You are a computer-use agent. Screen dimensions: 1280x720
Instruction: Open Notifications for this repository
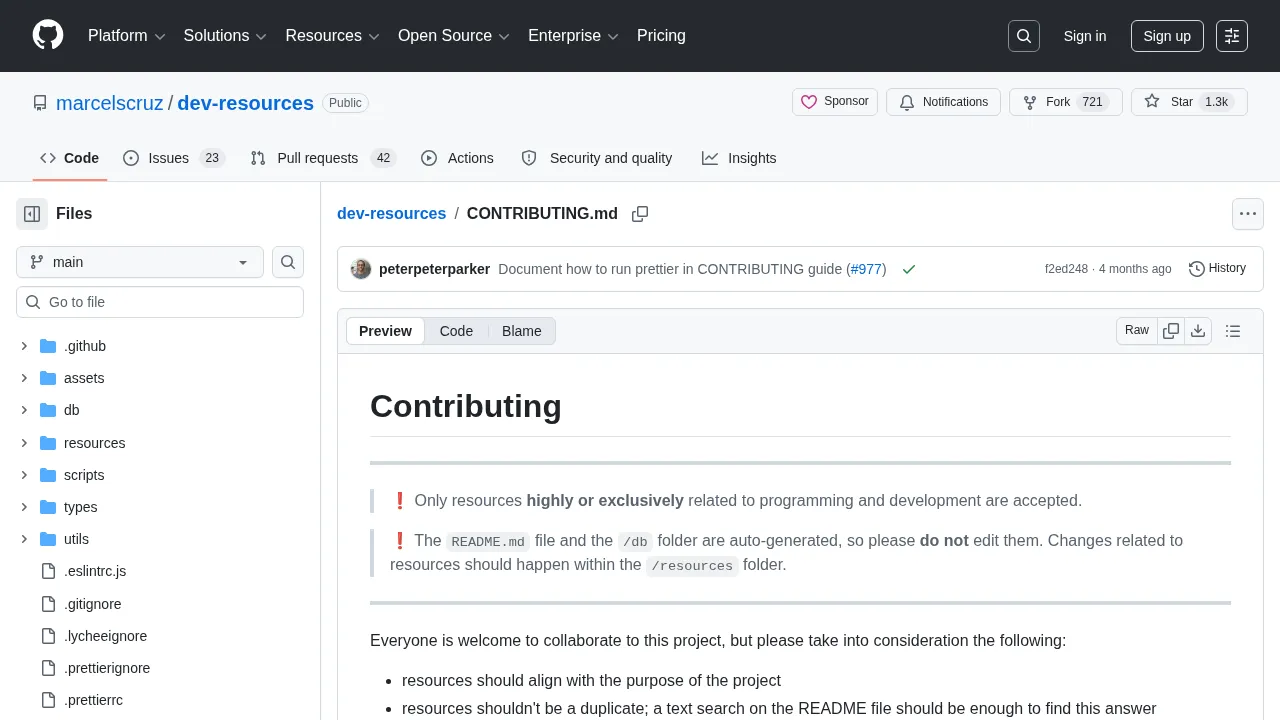[x=943, y=102]
